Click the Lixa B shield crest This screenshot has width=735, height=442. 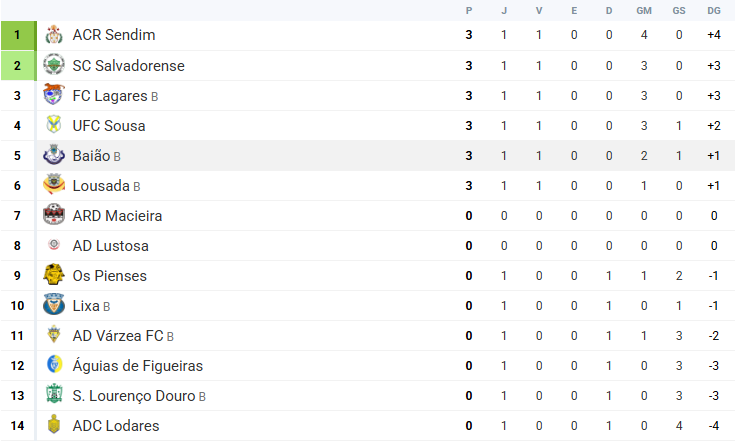tap(54, 304)
